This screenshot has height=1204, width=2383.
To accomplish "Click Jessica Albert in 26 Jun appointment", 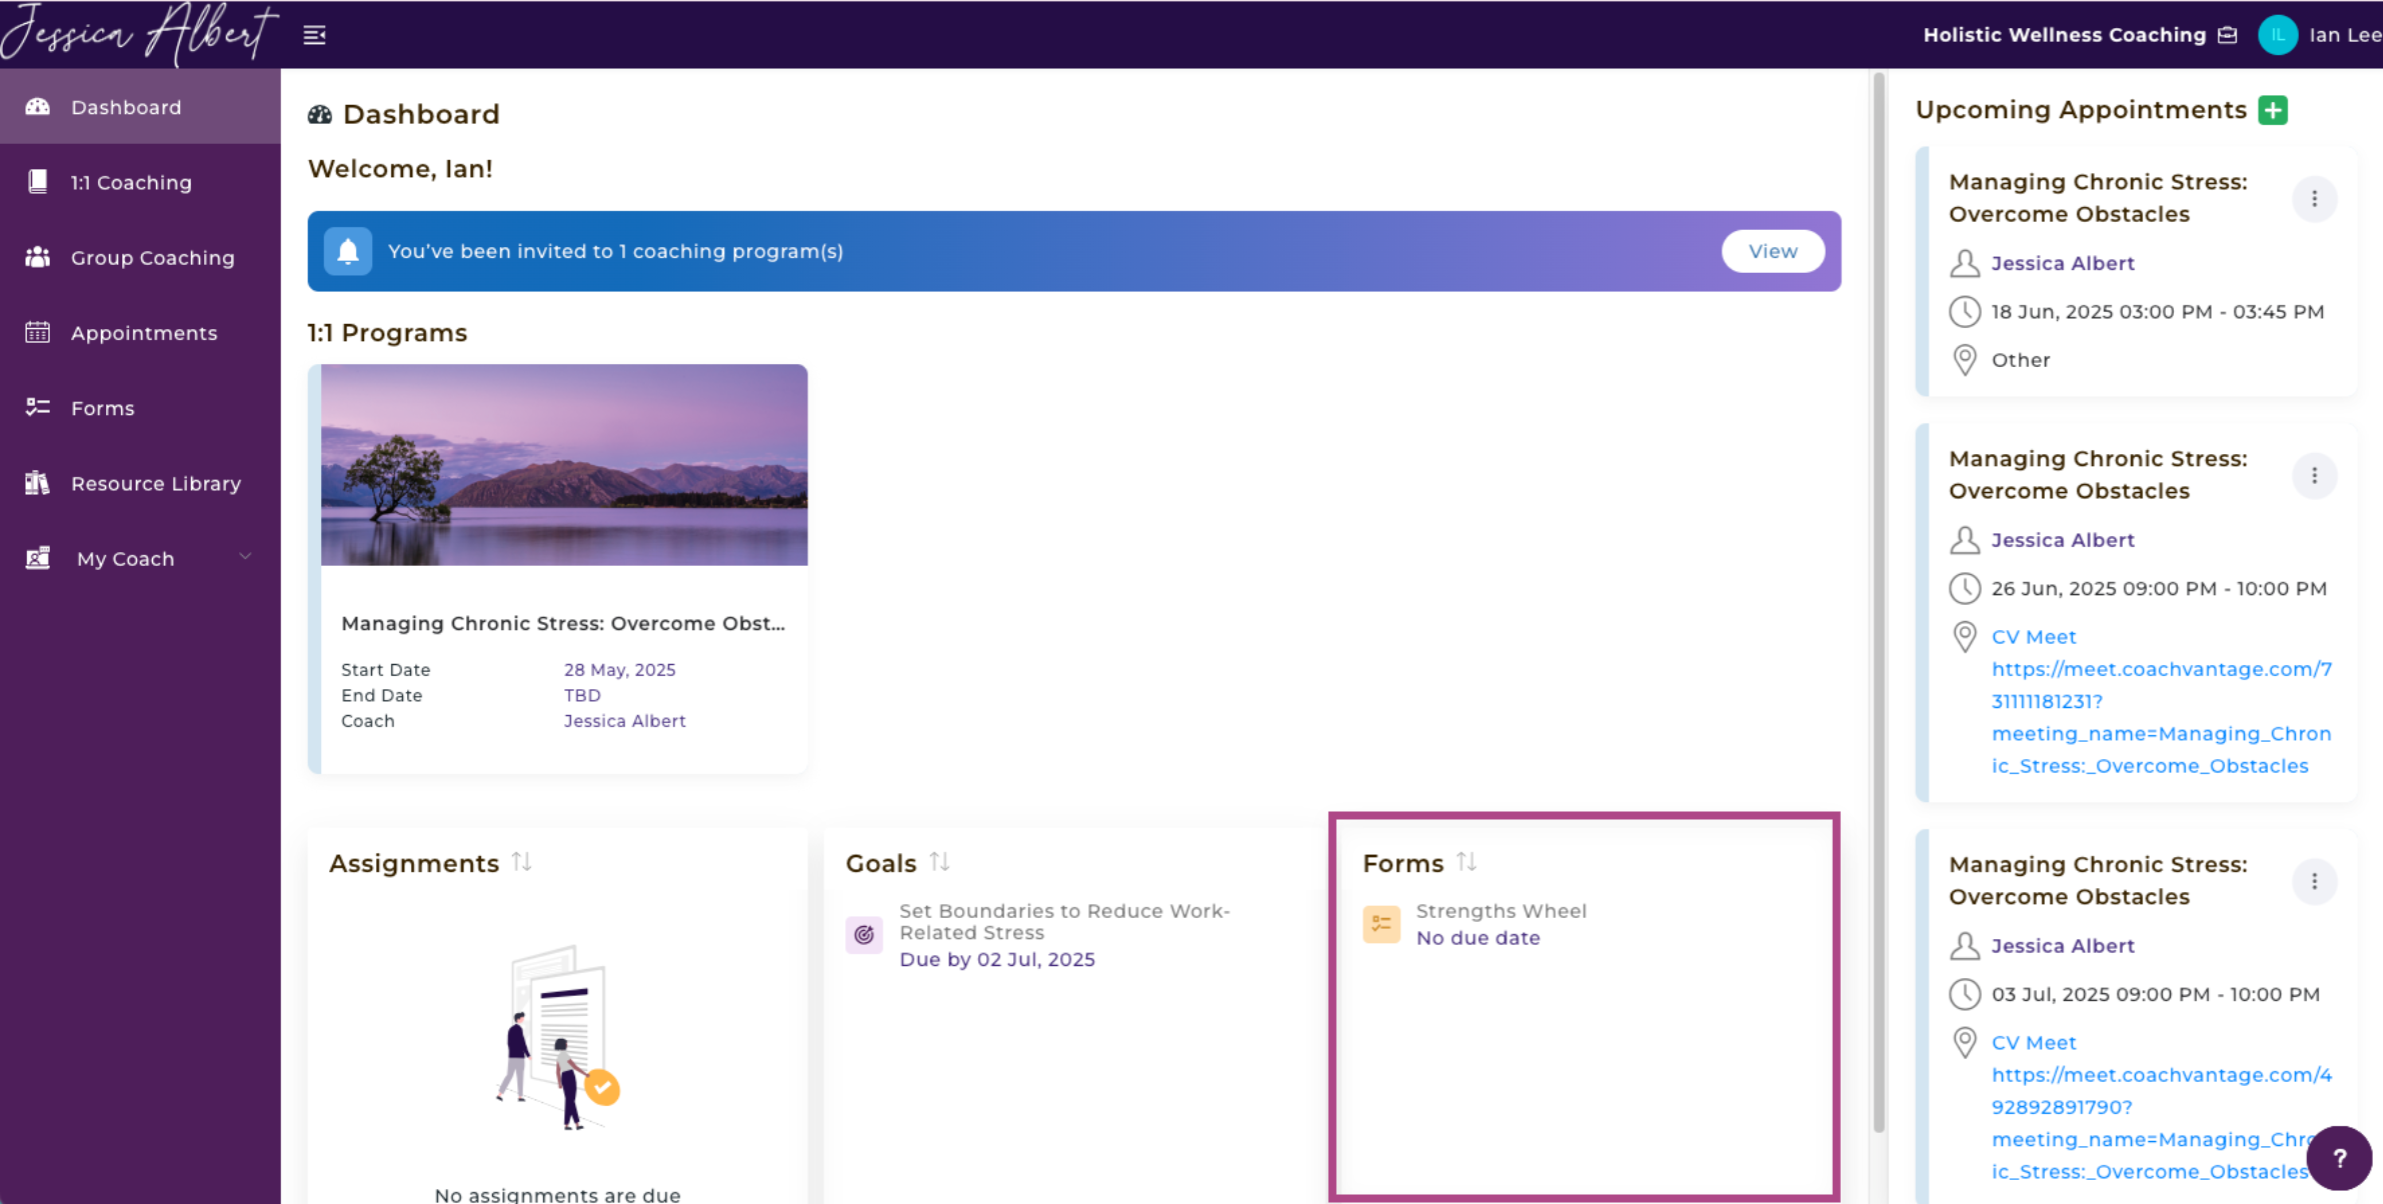I will [2062, 540].
